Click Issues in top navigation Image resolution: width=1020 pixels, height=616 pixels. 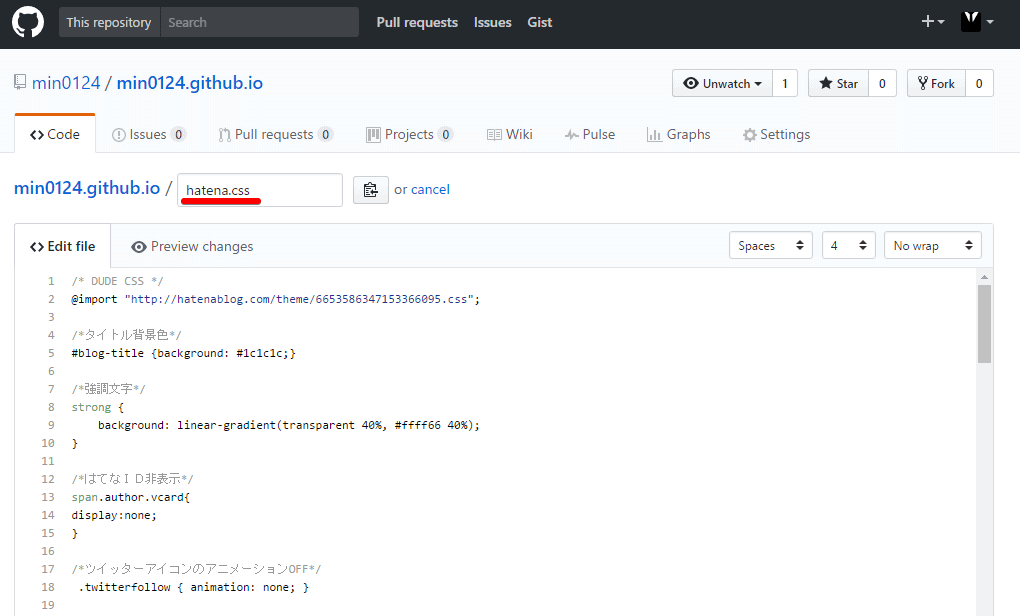492,22
